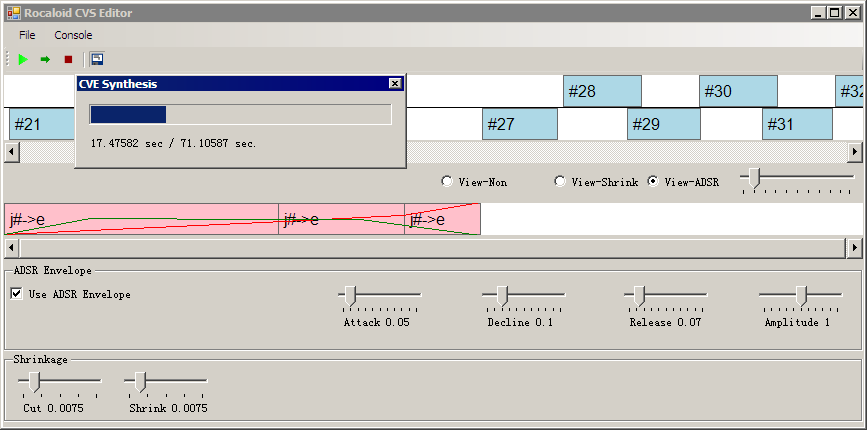Screen dimensions: 867x430
Task: Open the File menu
Action: tap(27, 35)
